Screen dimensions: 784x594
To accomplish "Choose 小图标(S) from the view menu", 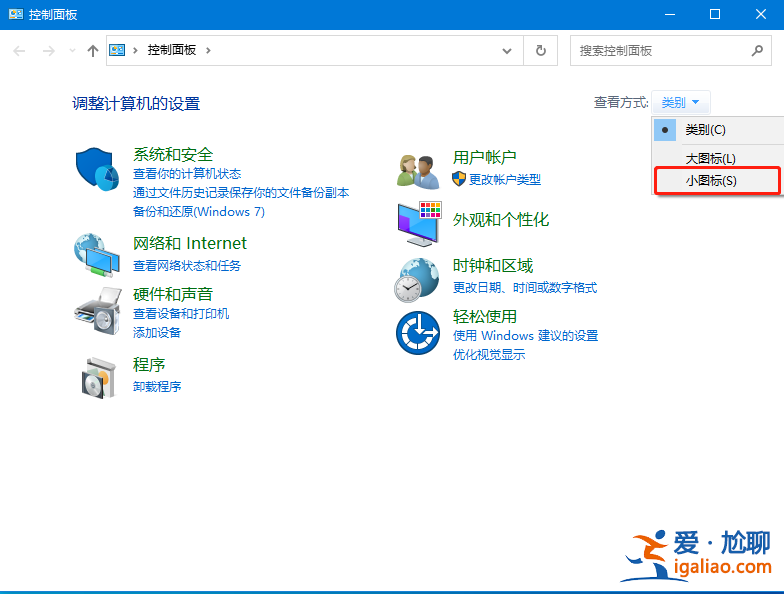I will coord(718,180).
